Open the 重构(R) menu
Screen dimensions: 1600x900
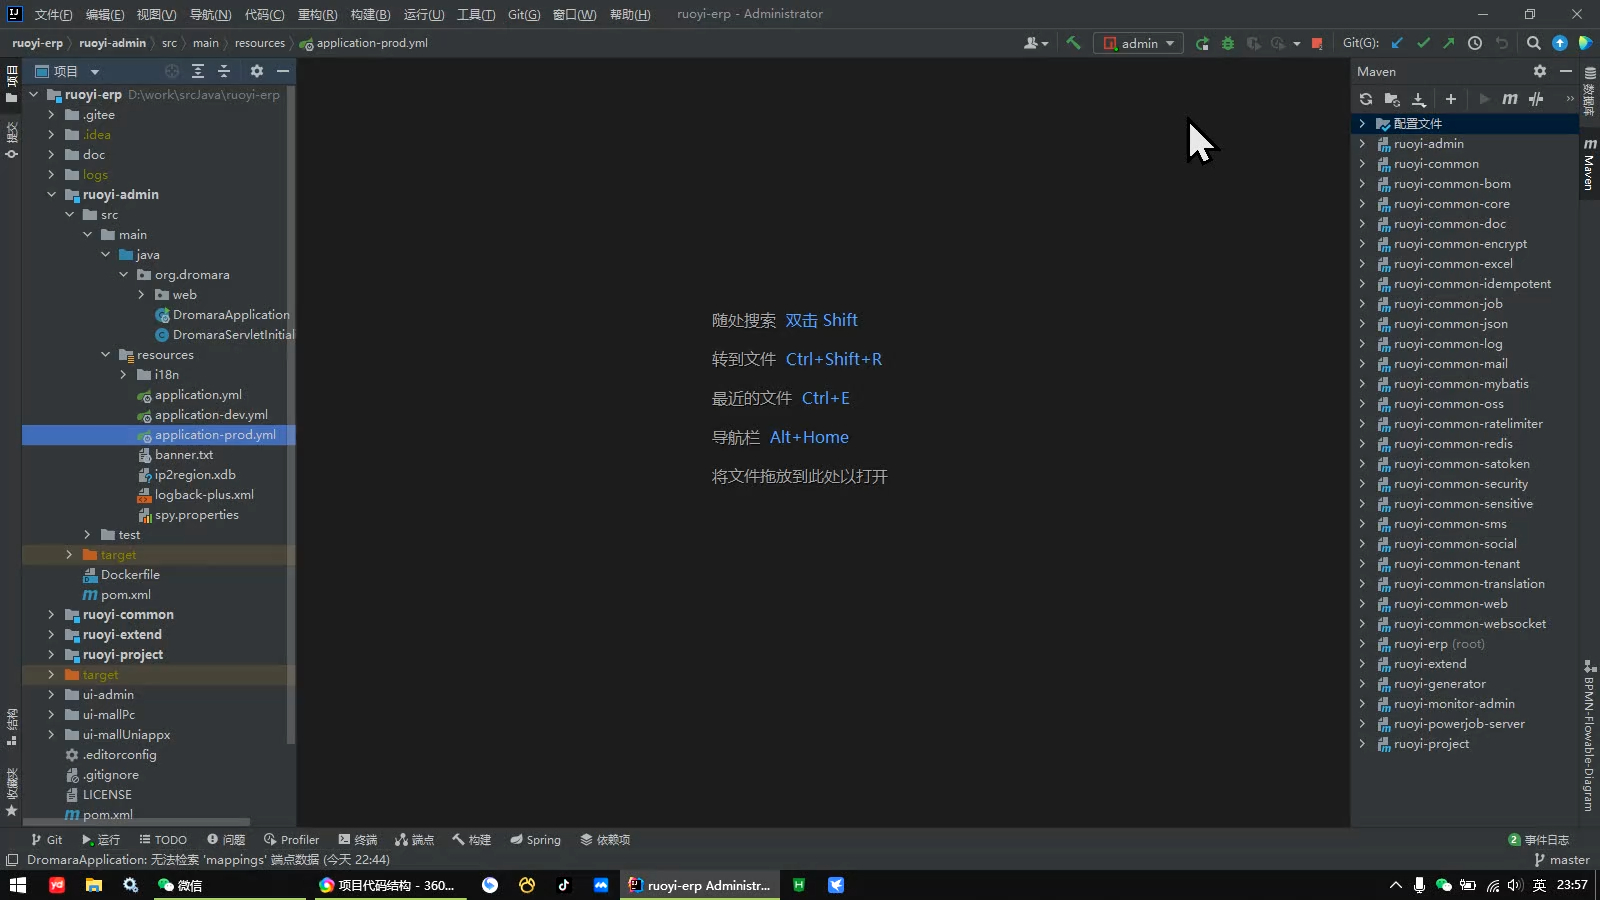[317, 14]
